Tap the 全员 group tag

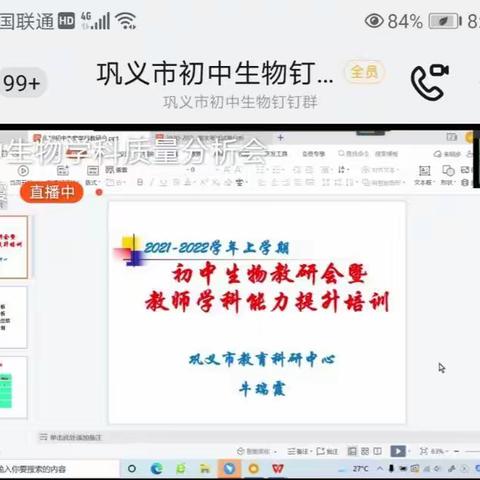coord(364,71)
